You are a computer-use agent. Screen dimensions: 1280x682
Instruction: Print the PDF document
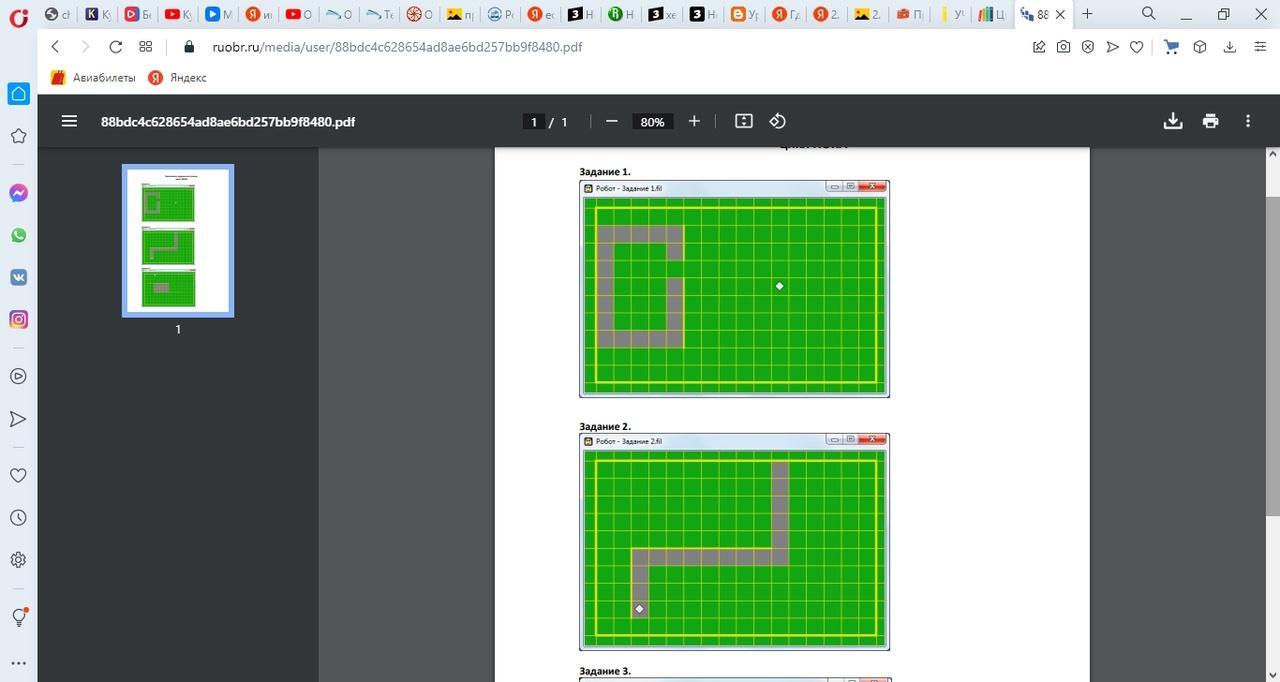pos(1210,121)
